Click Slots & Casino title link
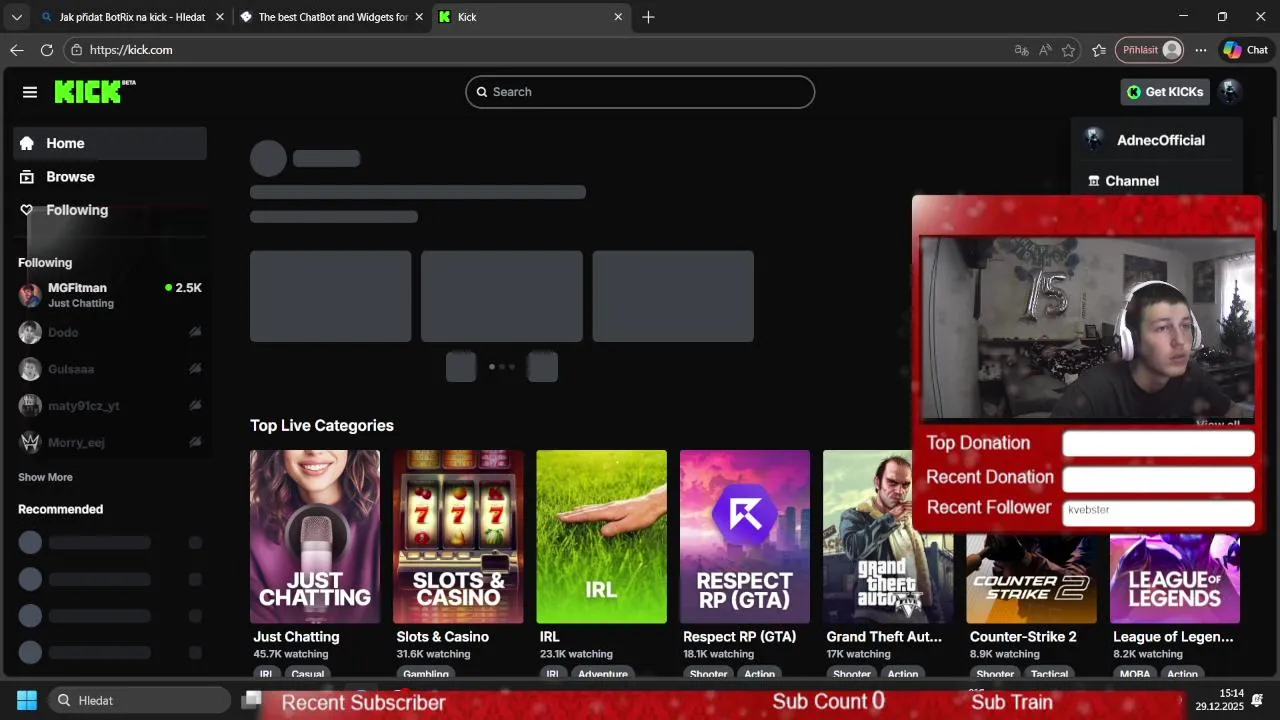Viewport: 1280px width, 720px height. tap(443, 637)
